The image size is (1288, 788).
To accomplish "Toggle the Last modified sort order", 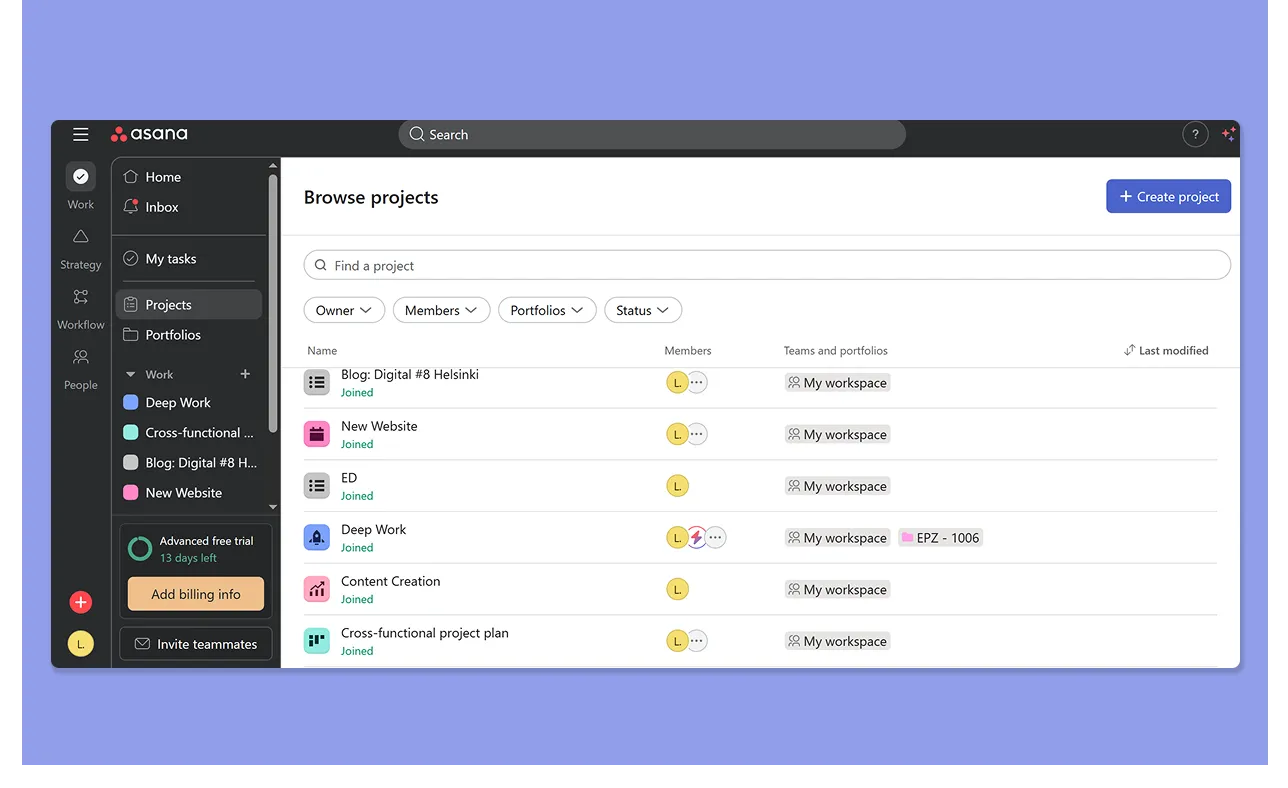I will (1166, 350).
